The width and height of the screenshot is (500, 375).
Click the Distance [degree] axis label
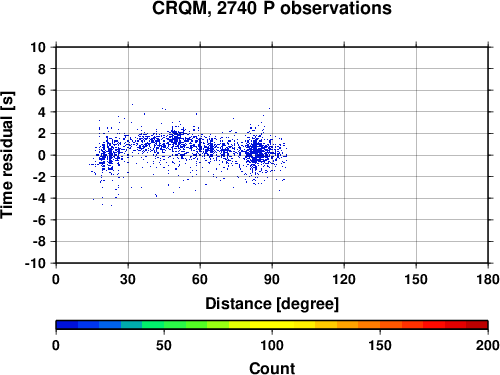pos(272,304)
